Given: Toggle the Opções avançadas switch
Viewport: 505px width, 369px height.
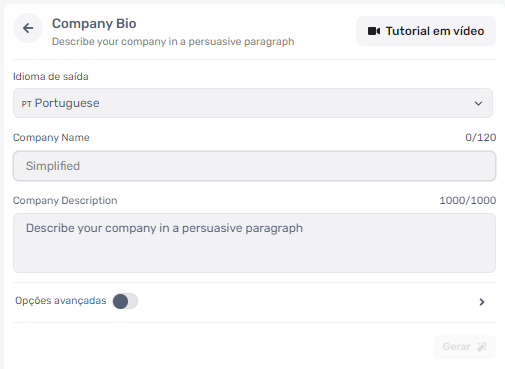Looking at the screenshot, I should point(125,301).
